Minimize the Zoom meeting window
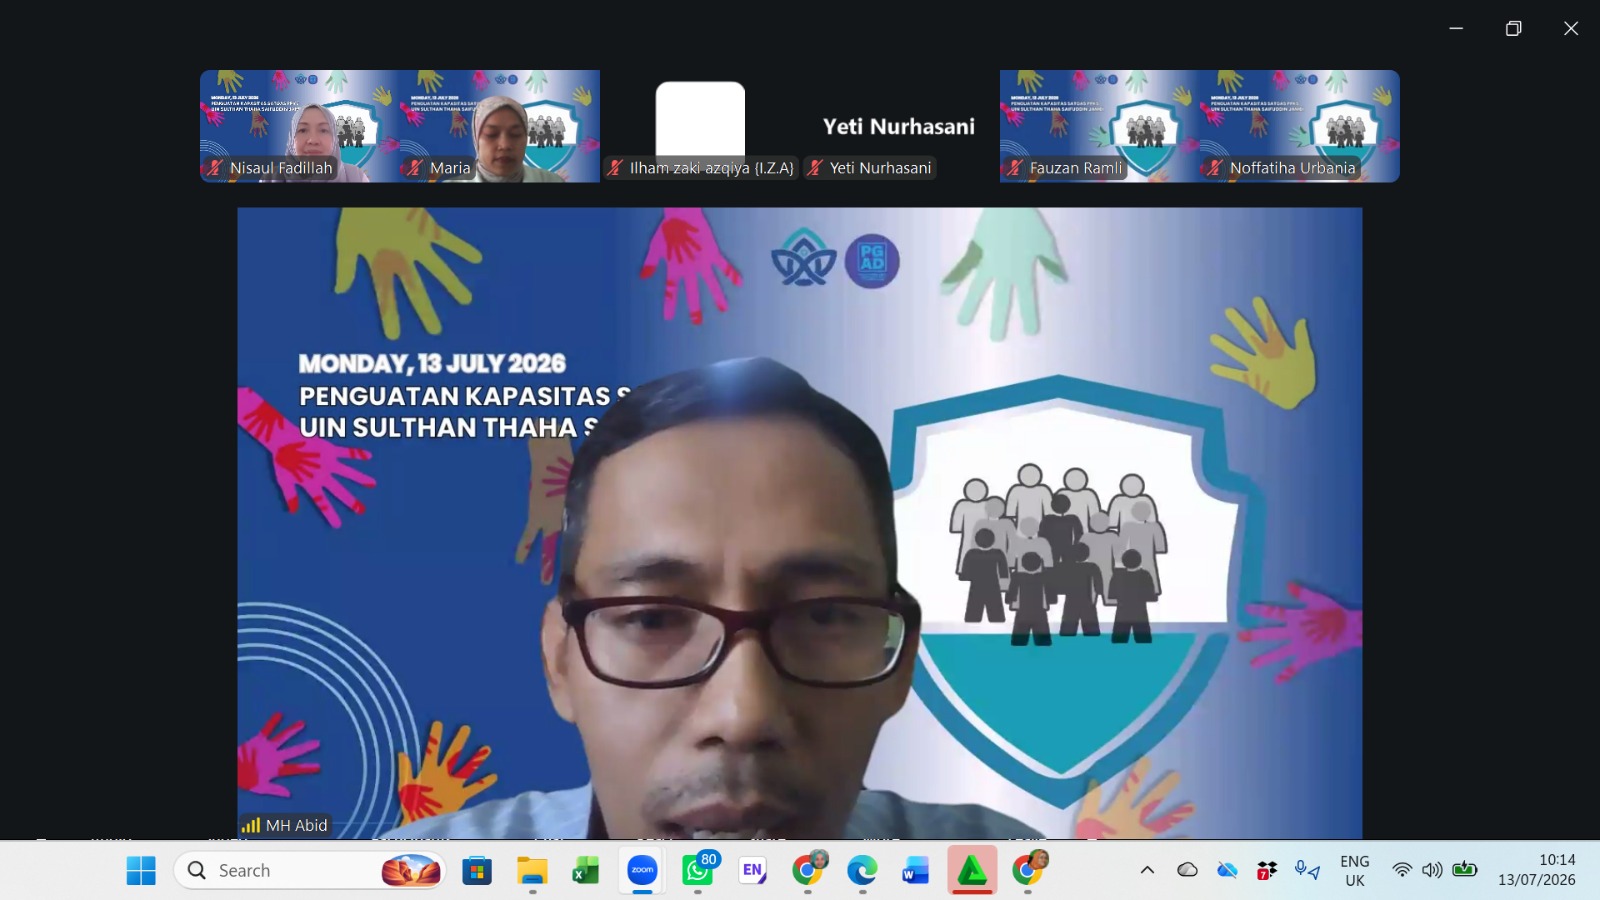Image resolution: width=1600 pixels, height=900 pixels. (x=1456, y=28)
